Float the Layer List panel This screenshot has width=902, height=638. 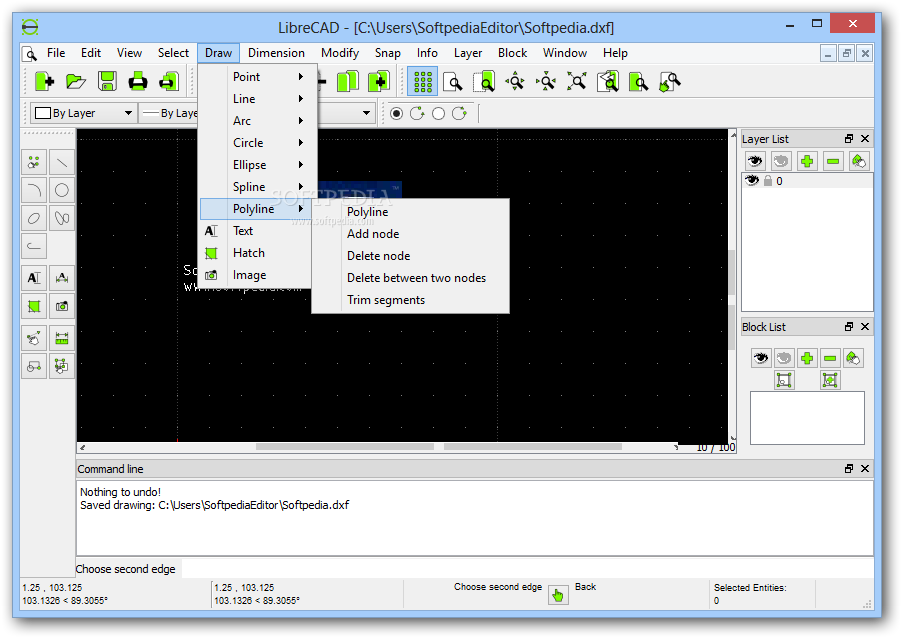849,139
